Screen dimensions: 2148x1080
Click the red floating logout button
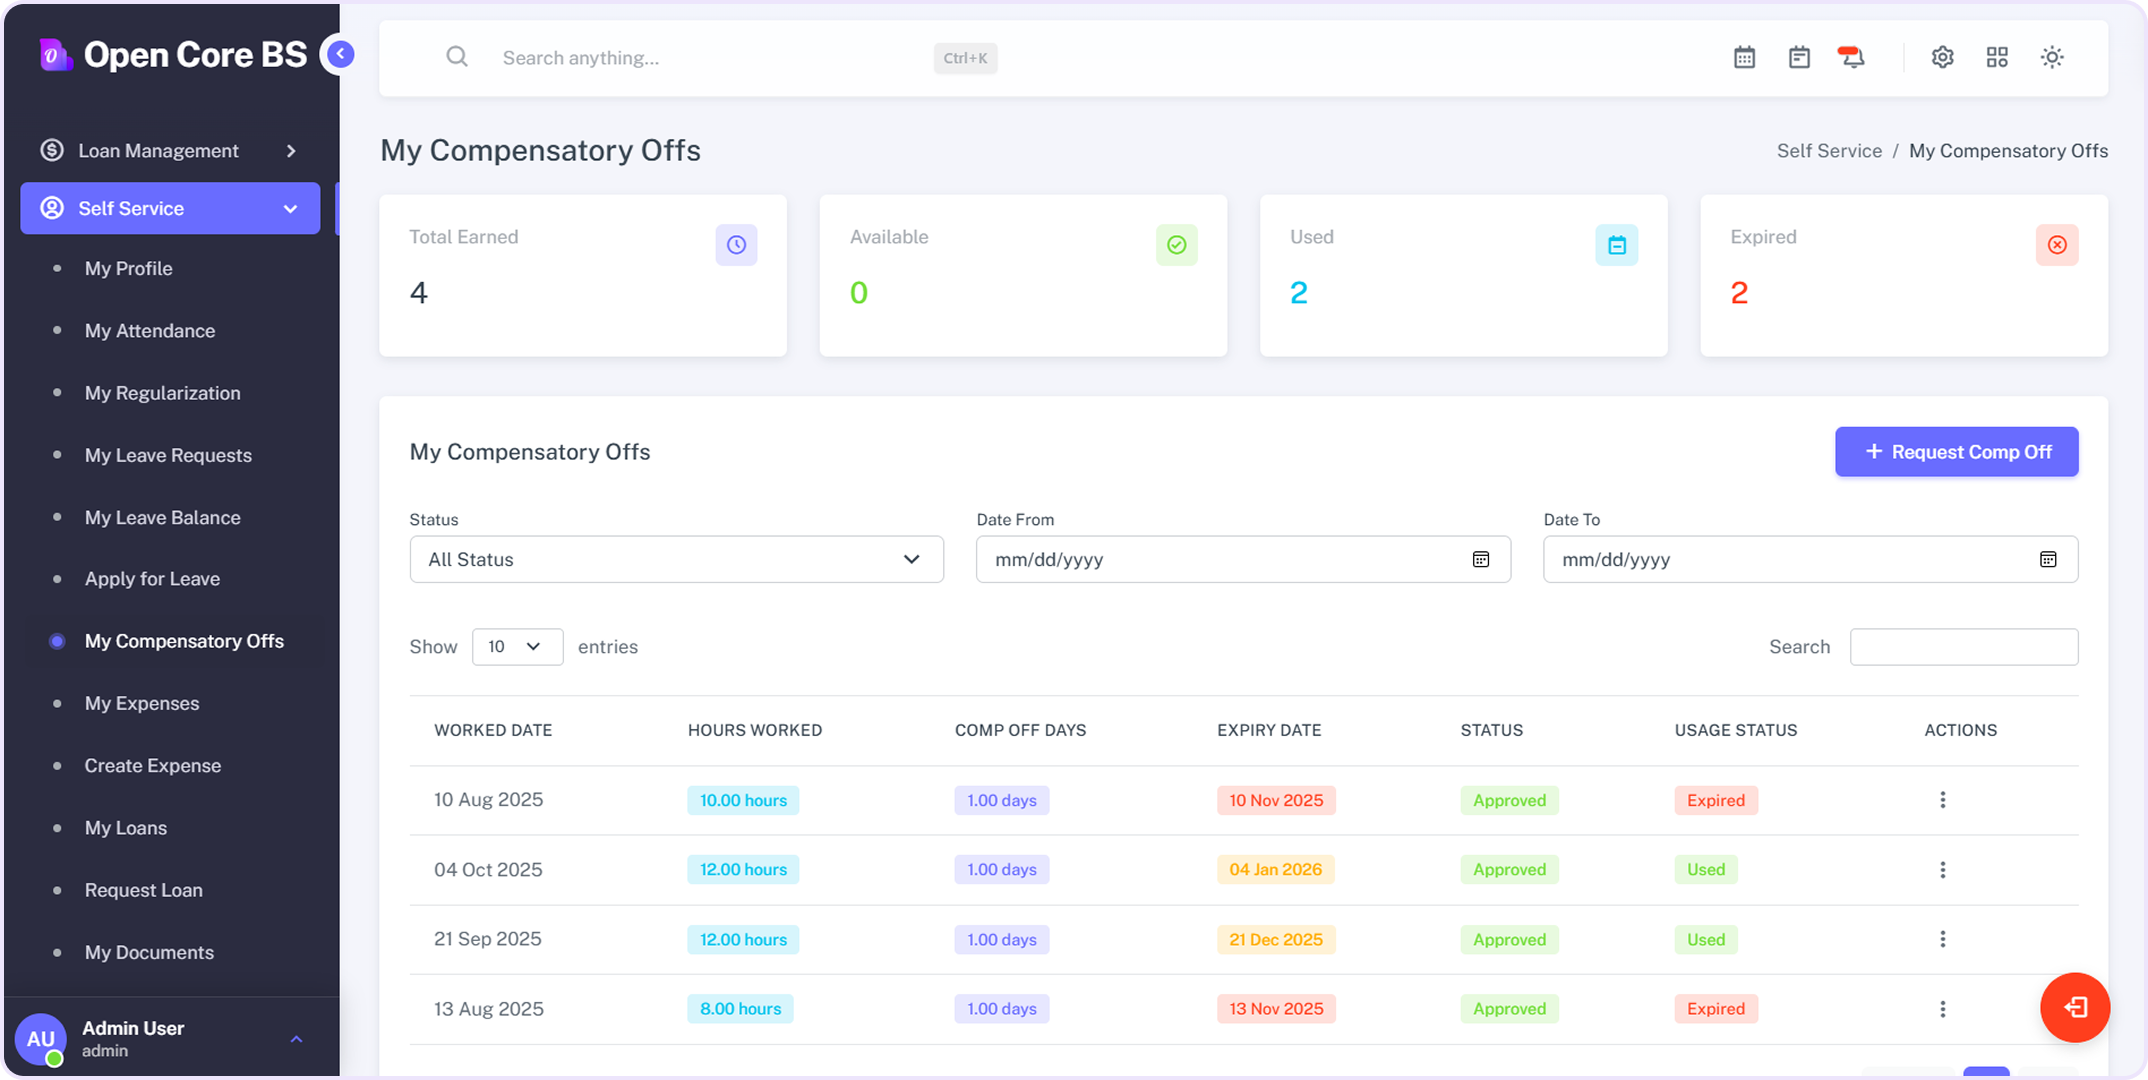coord(2075,1007)
